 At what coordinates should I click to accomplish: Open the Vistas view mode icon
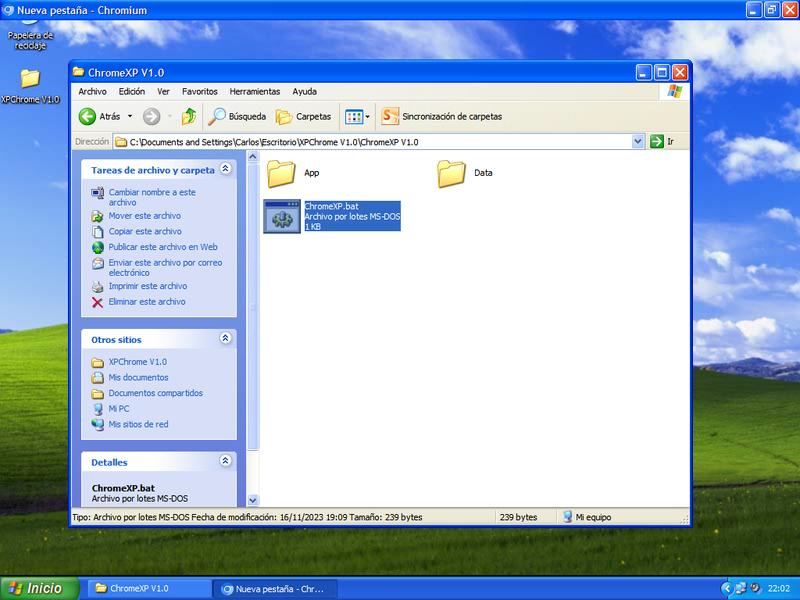tap(354, 117)
